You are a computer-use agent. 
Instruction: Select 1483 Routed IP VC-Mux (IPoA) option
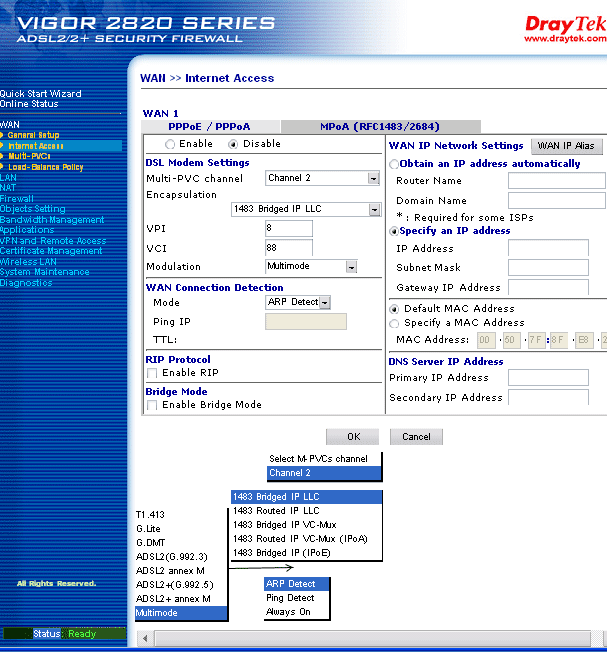[306, 539]
